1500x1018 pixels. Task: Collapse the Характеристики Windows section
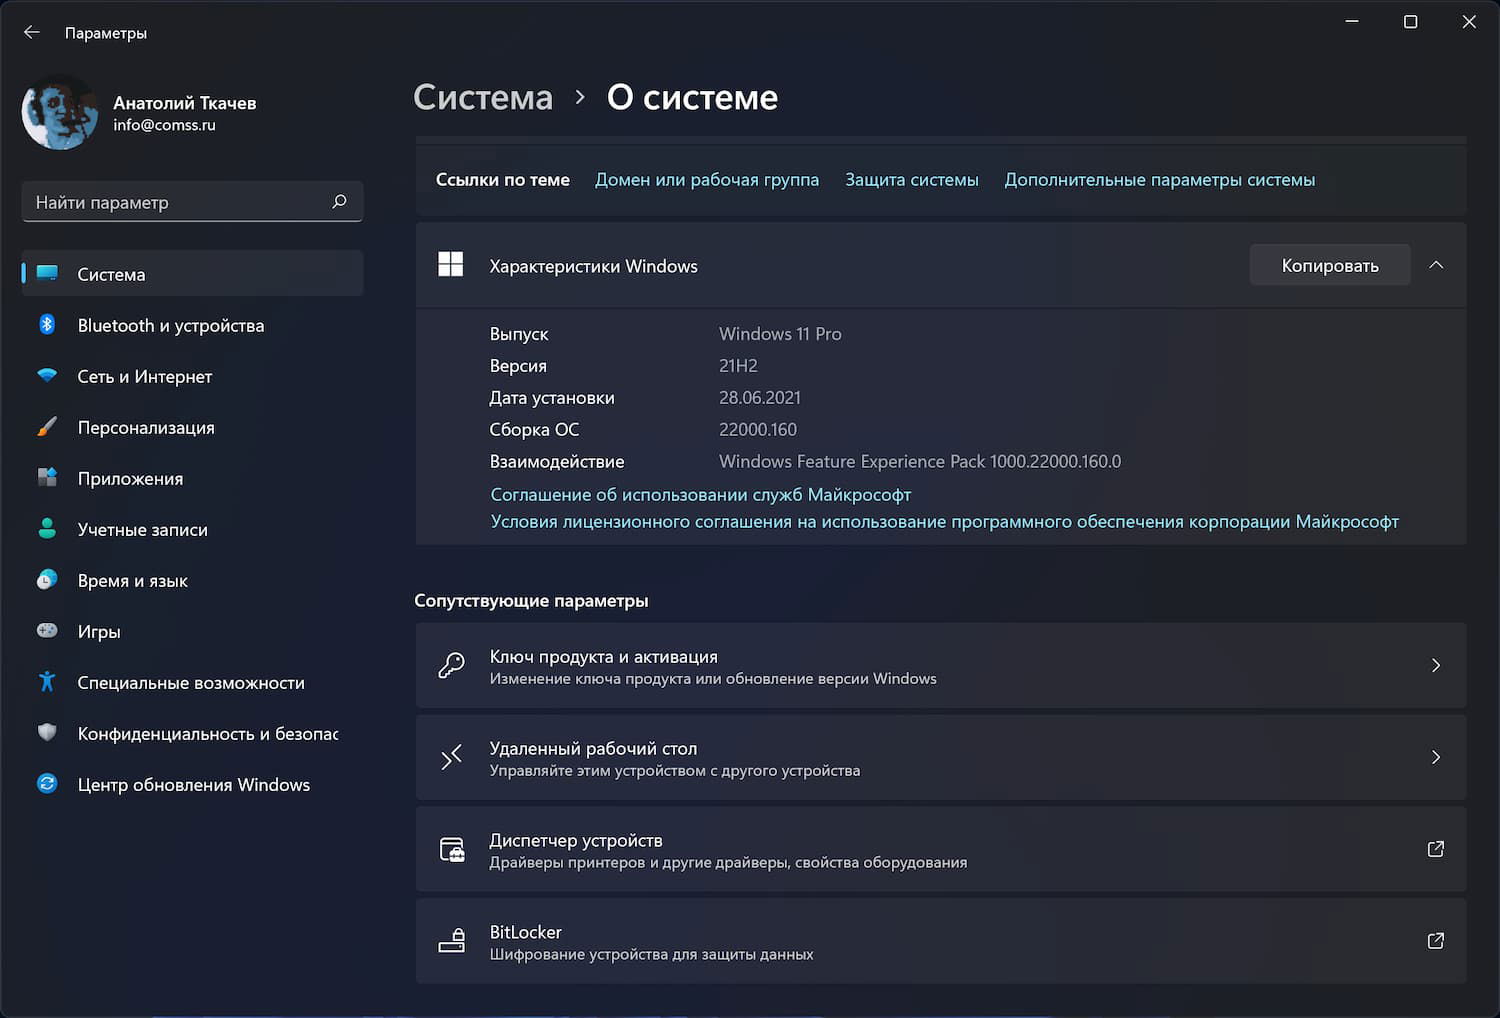pos(1436,265)
